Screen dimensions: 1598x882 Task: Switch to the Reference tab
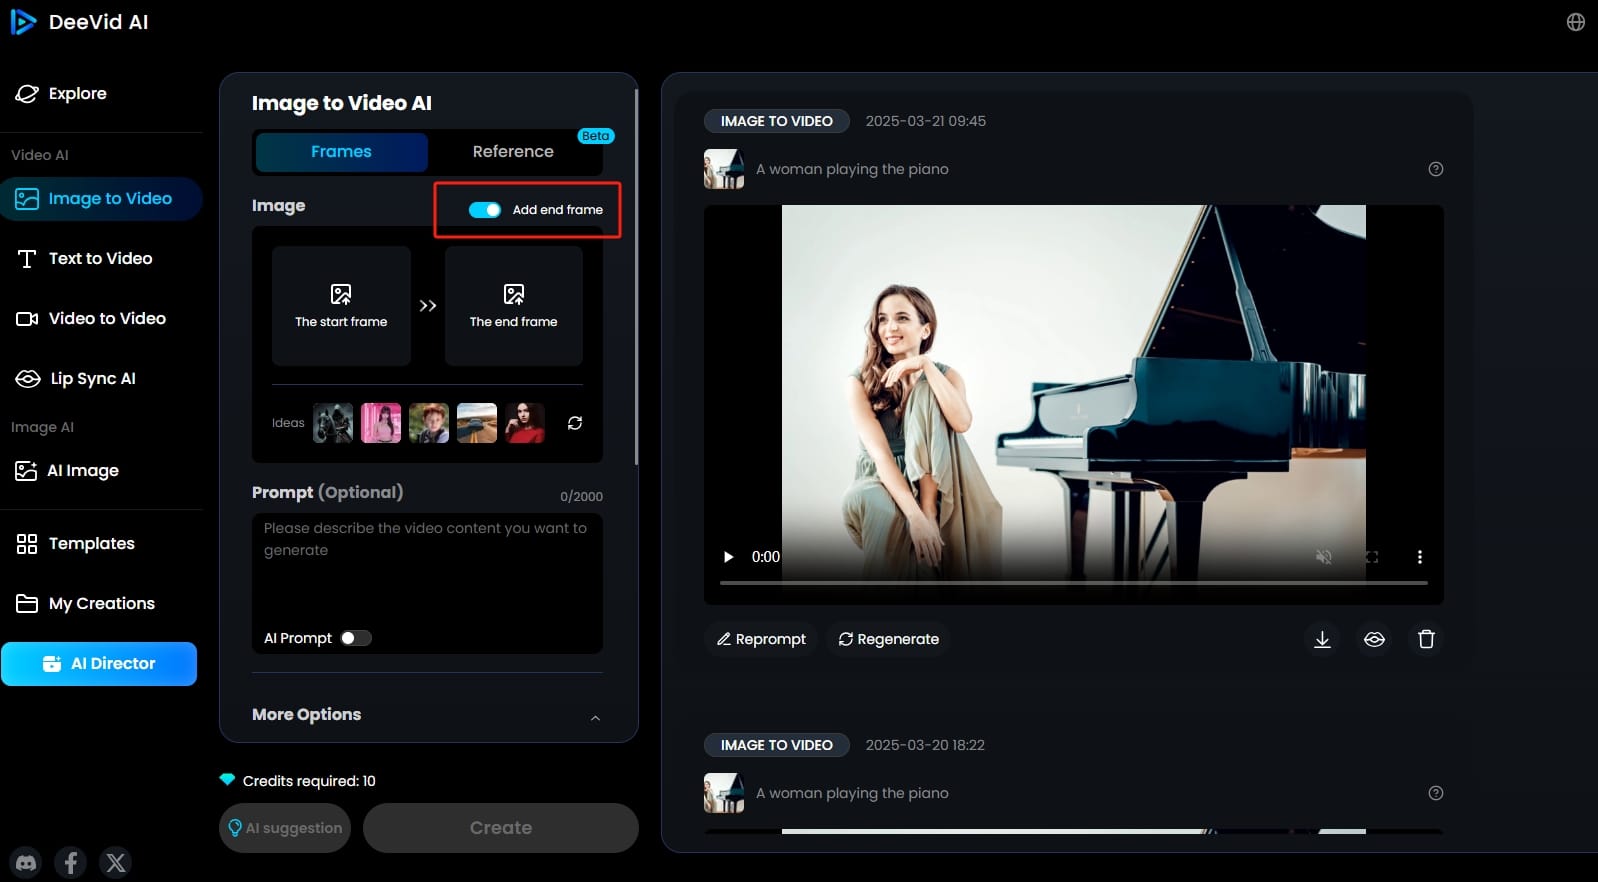[513, 152]
